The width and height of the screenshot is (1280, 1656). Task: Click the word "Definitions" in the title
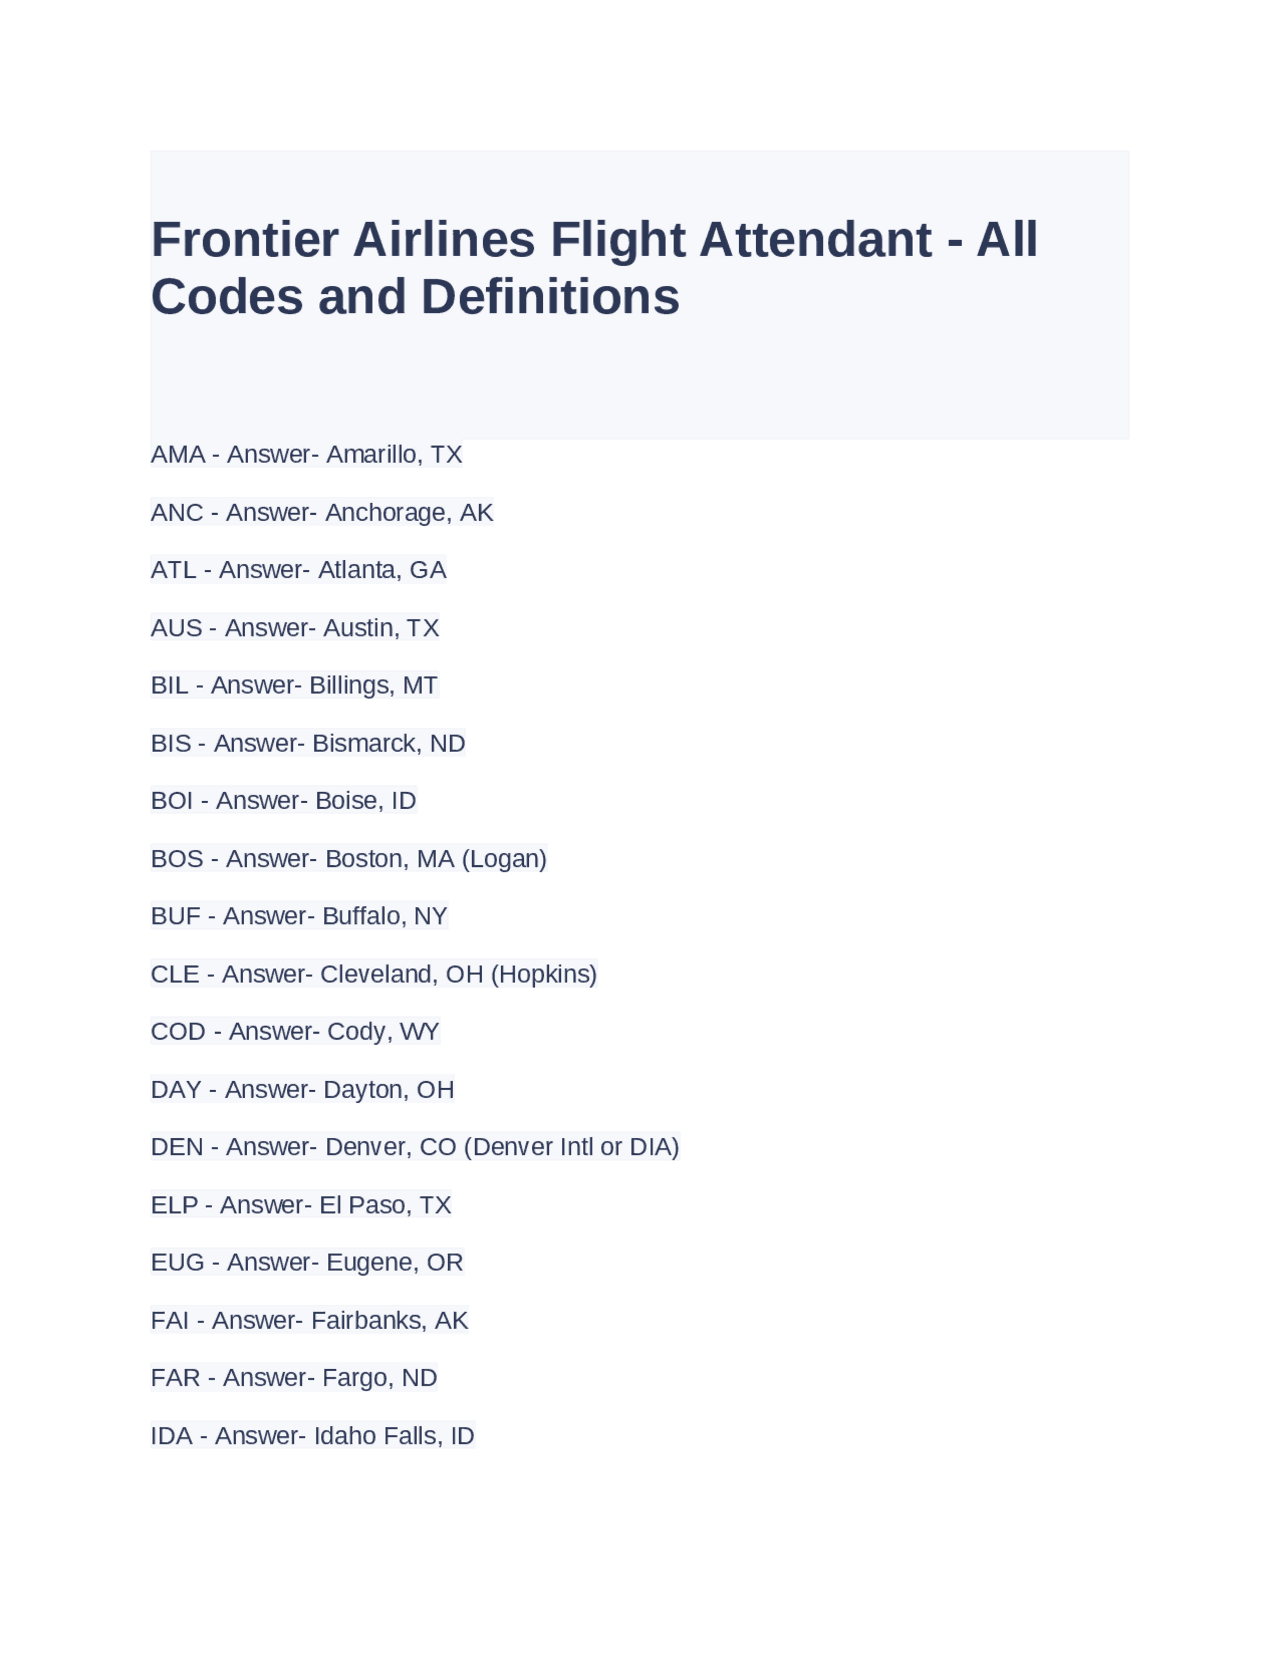550,297
